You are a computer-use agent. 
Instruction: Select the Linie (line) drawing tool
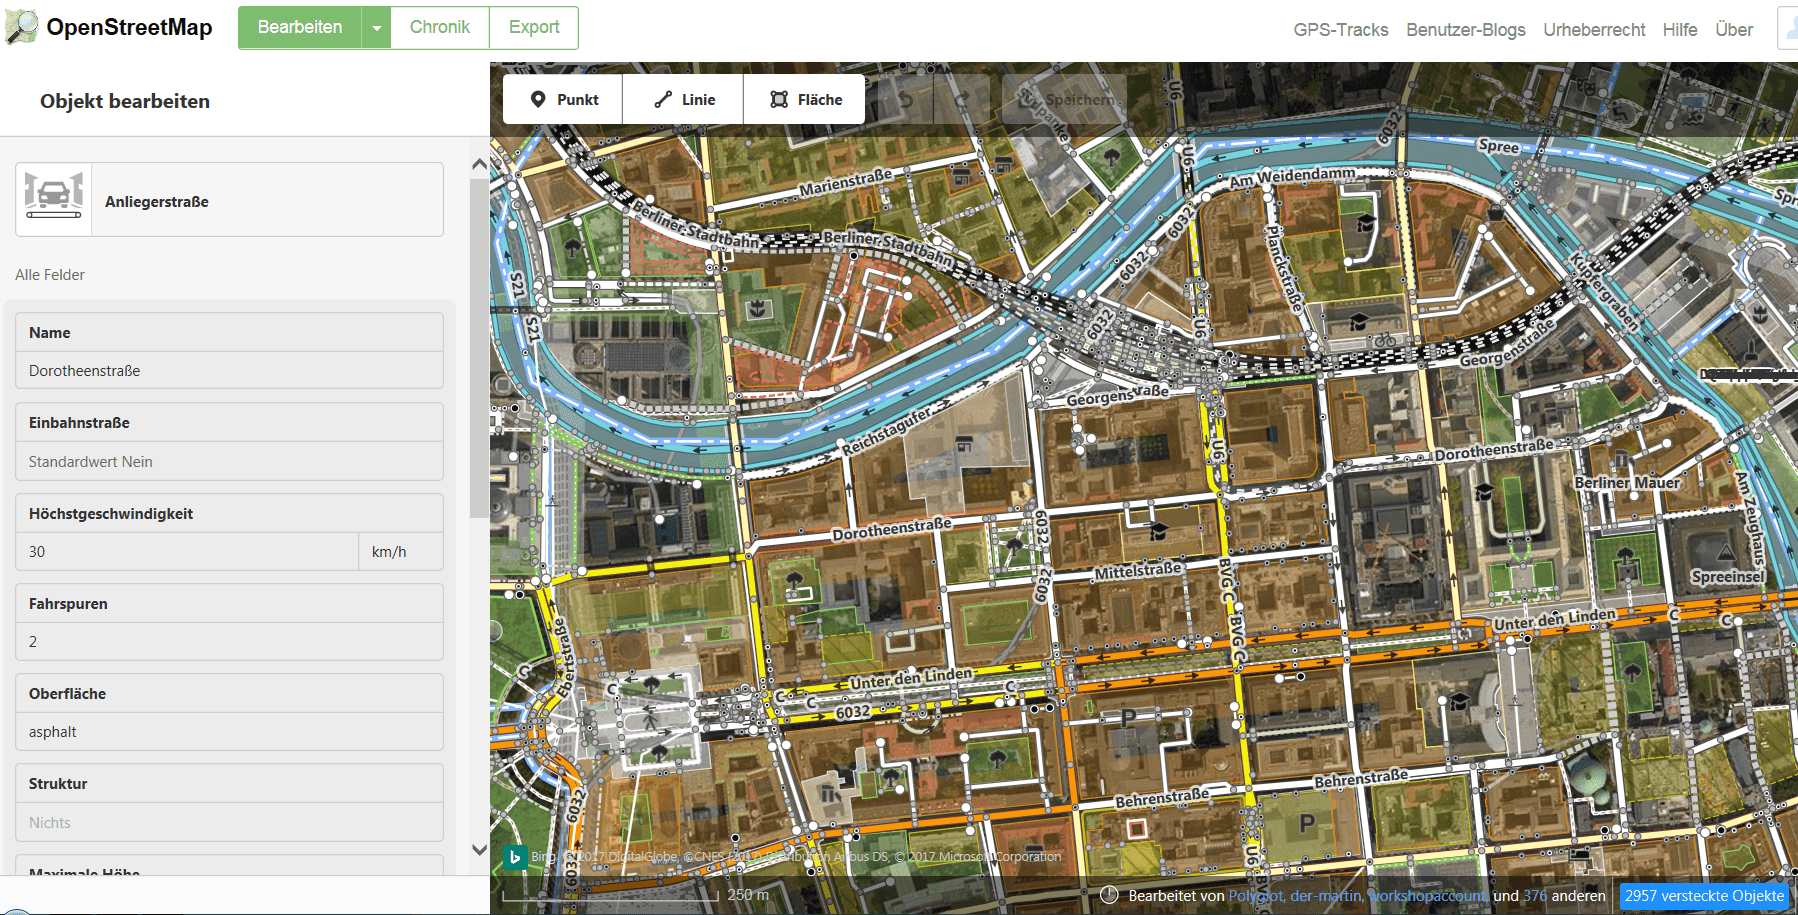tap(683, 99)
